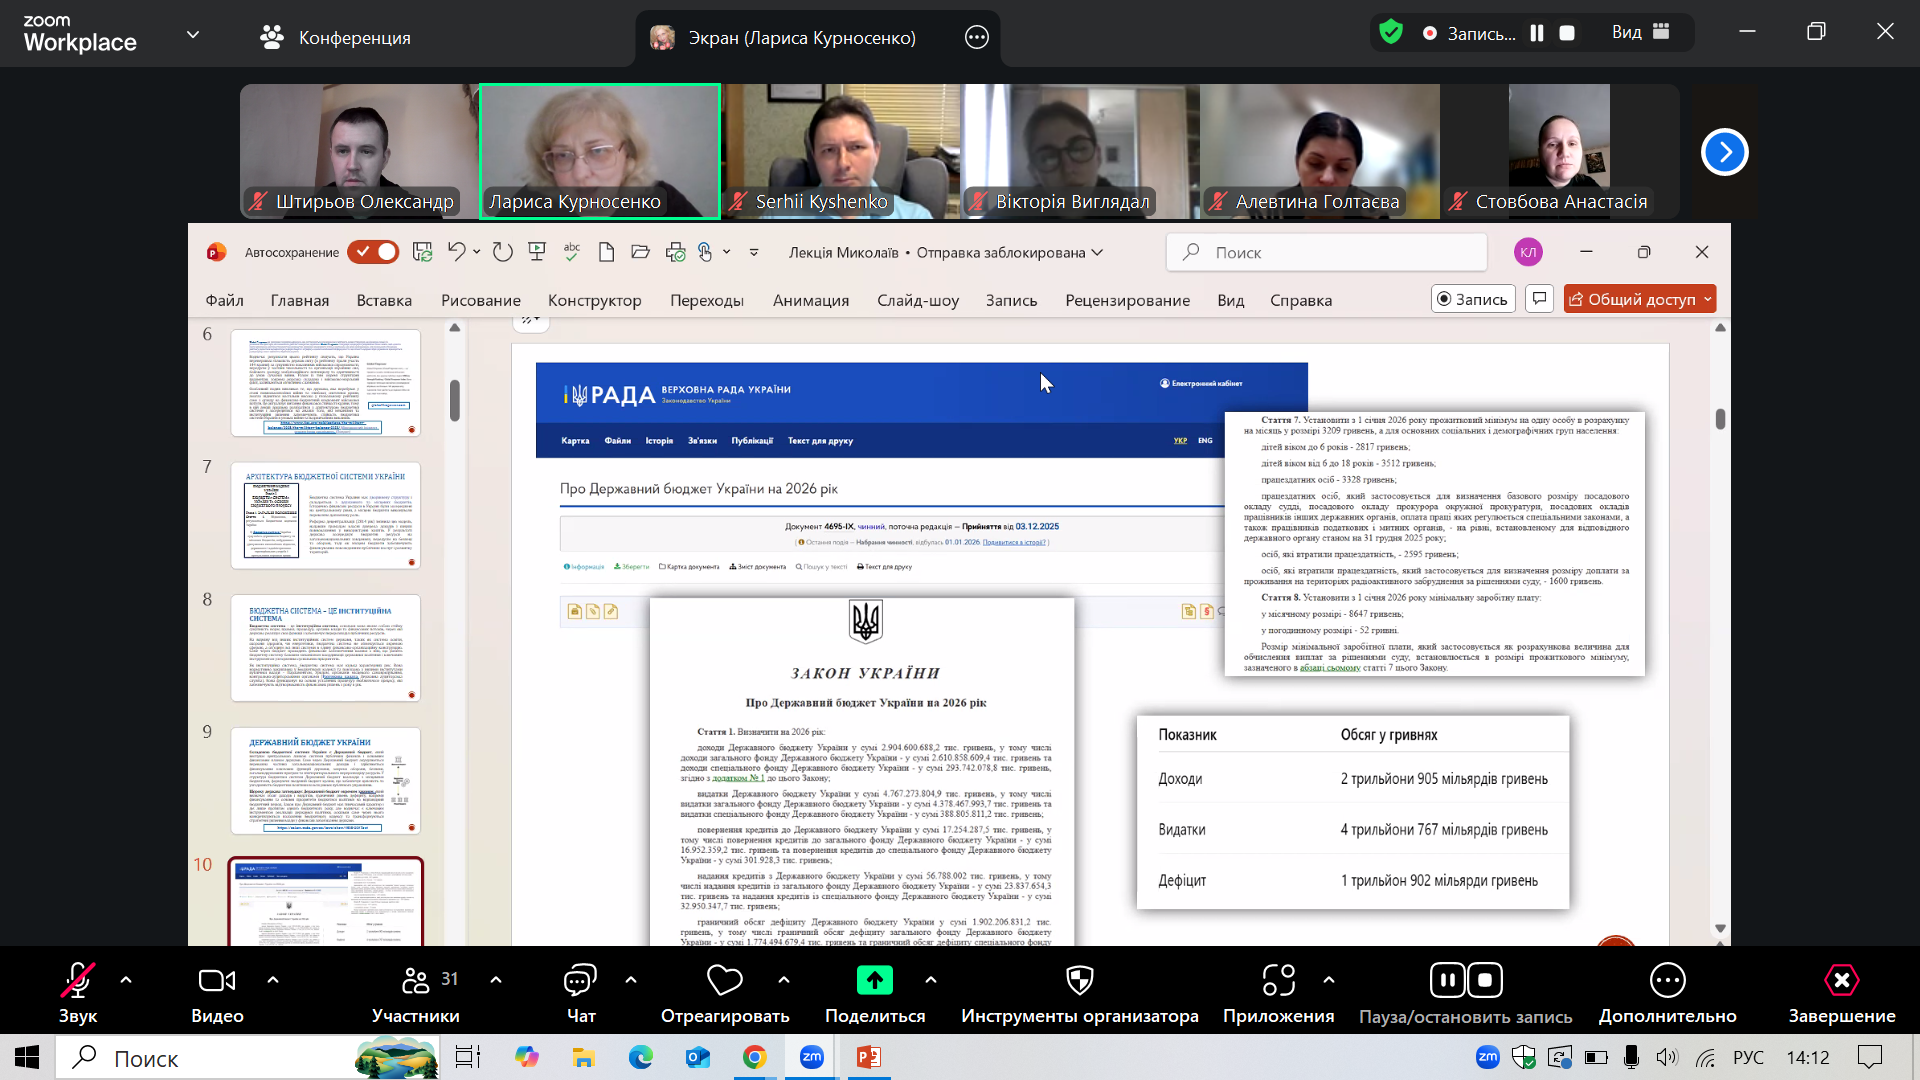Click the PowerPoint undo arrow
Viewport: 1920px width, 1080px height.
click(x=456, y=252)
